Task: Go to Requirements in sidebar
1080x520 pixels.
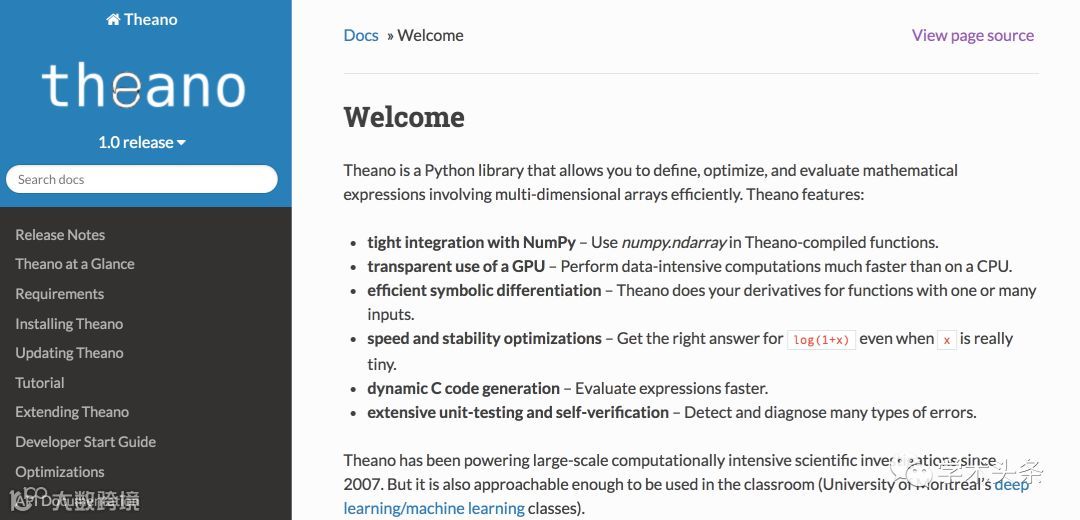Action: pyautogui.click(x=60, y=294)
